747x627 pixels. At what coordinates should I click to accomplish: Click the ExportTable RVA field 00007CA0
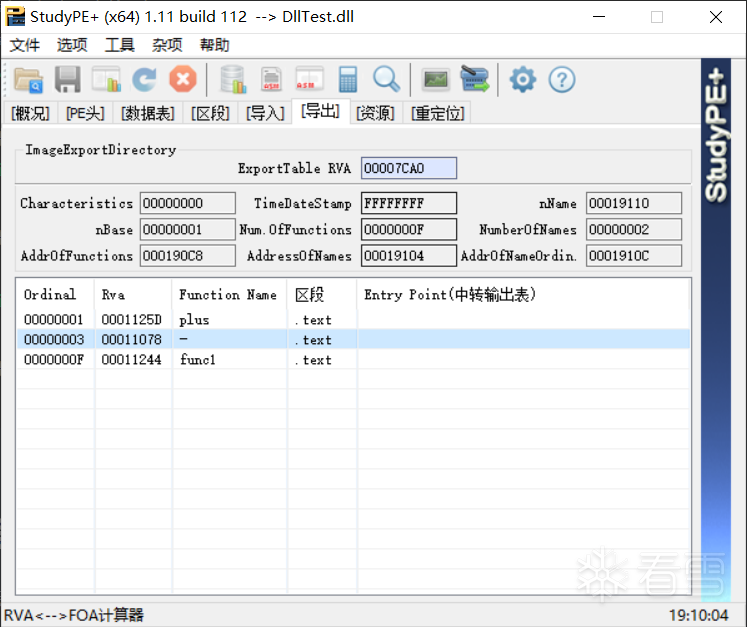point(409,168)
